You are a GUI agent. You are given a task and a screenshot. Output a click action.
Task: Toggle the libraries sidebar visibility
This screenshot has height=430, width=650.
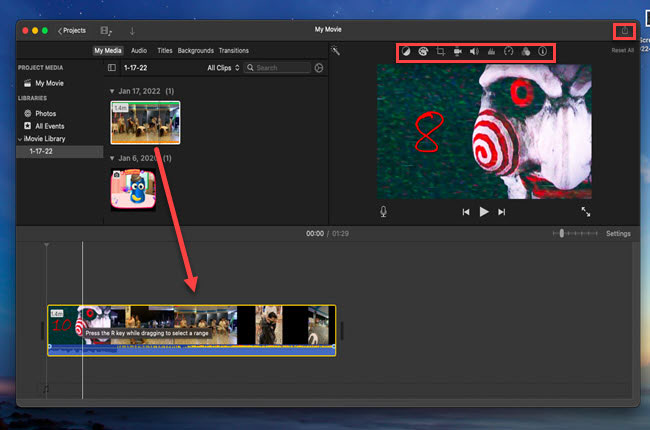pos(112,68)
